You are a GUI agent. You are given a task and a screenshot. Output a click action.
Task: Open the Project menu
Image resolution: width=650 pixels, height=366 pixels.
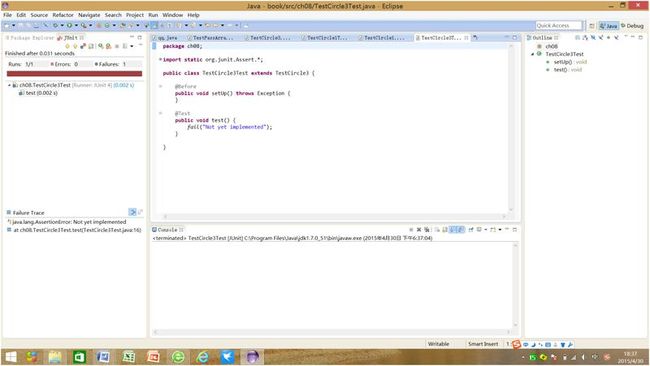pos(135,15)
